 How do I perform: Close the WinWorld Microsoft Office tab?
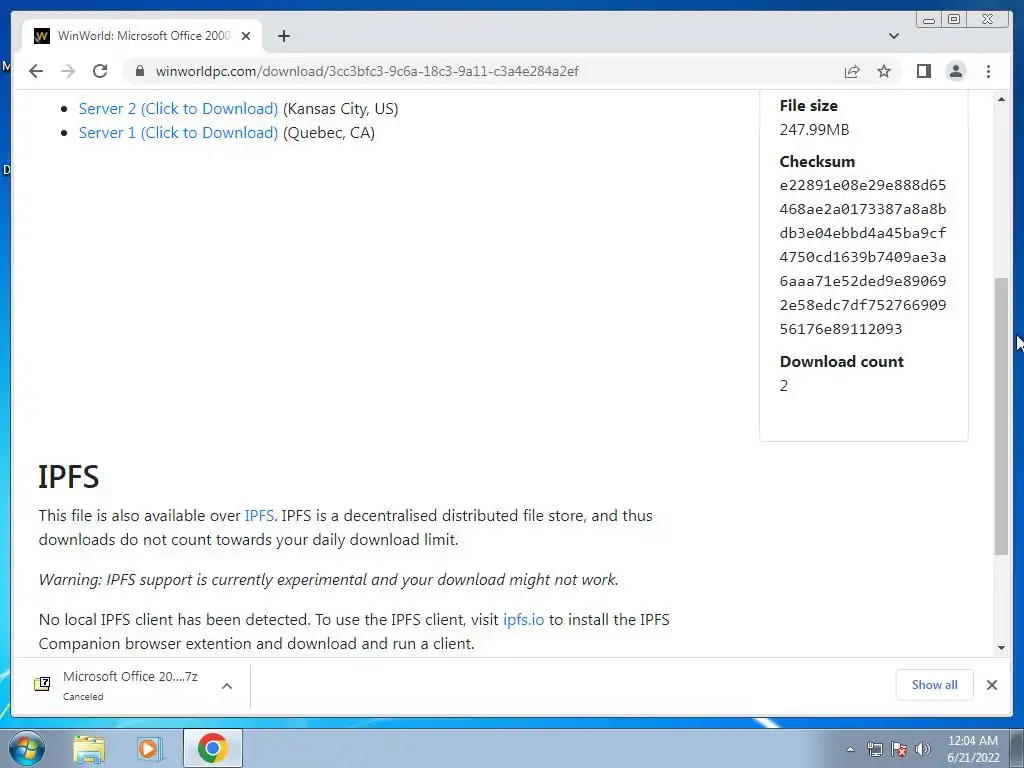coord(246,36)
